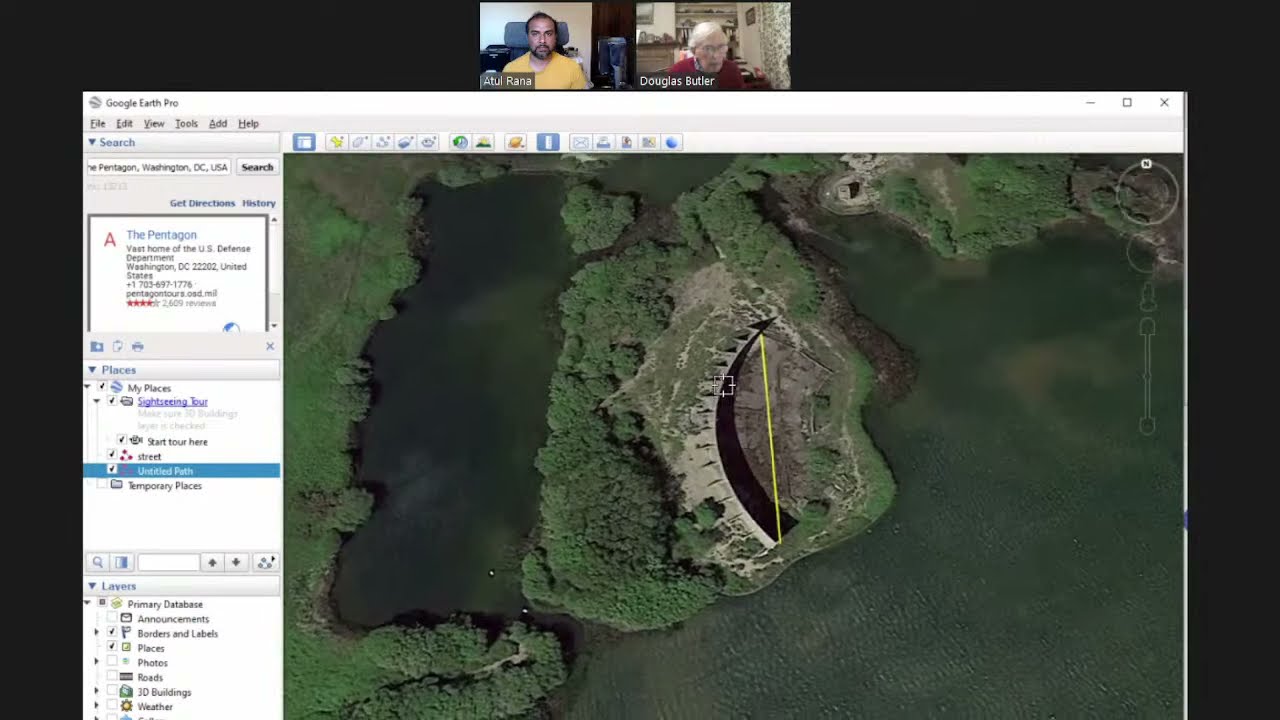Uncheck the Sightseeing Tour checkbox
Screen dimensions: 1280x720
pos(111,401)
